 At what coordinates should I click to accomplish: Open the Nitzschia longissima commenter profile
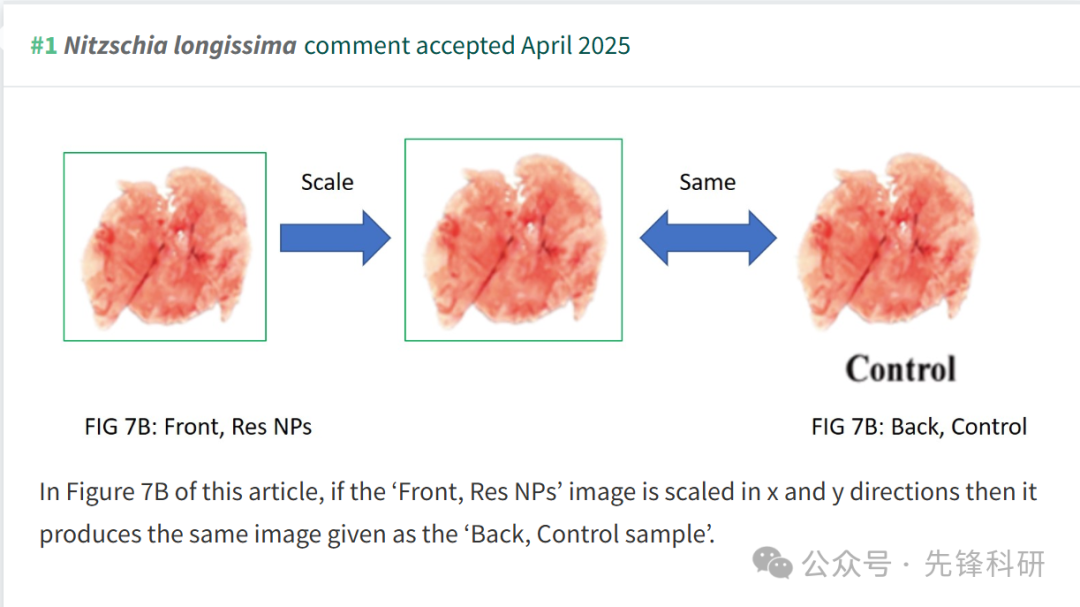point(180,45)
